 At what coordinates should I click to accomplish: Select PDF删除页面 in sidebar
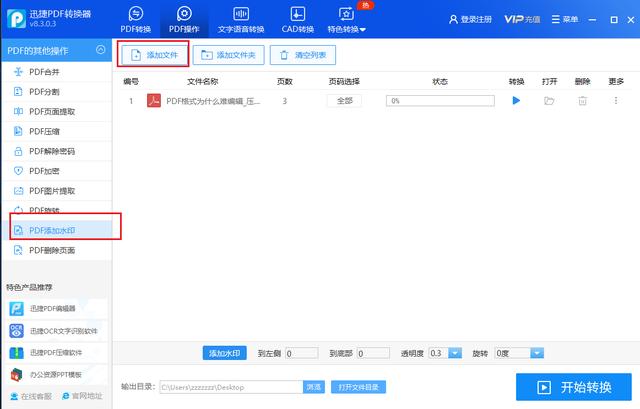[x=56, y=250]
